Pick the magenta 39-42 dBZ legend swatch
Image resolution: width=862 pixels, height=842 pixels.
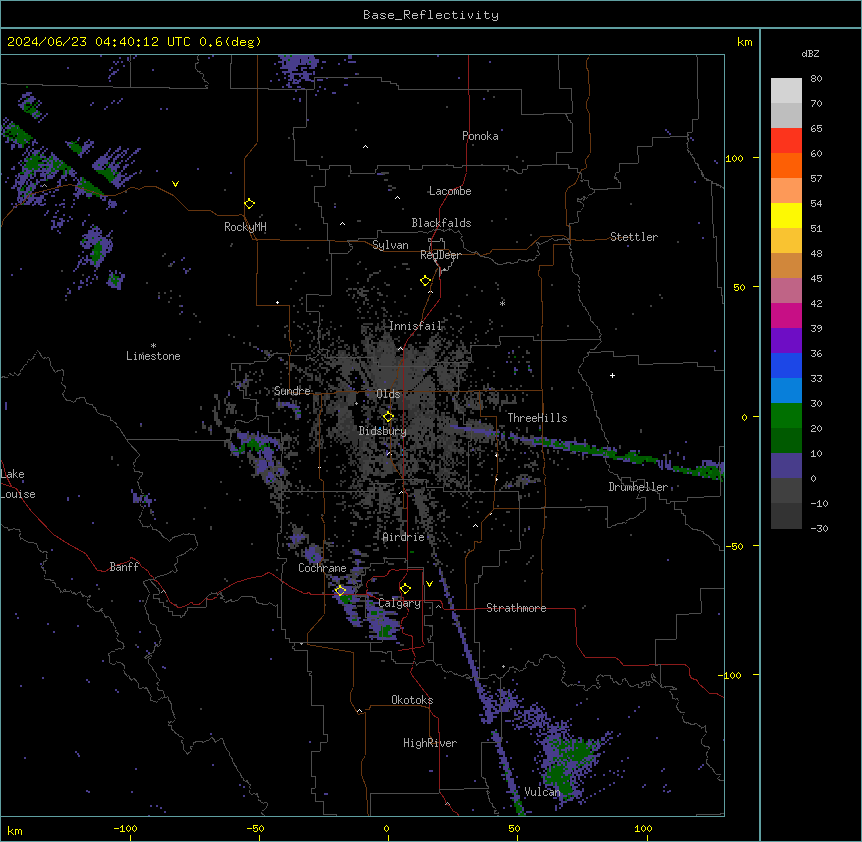(786, 315)
